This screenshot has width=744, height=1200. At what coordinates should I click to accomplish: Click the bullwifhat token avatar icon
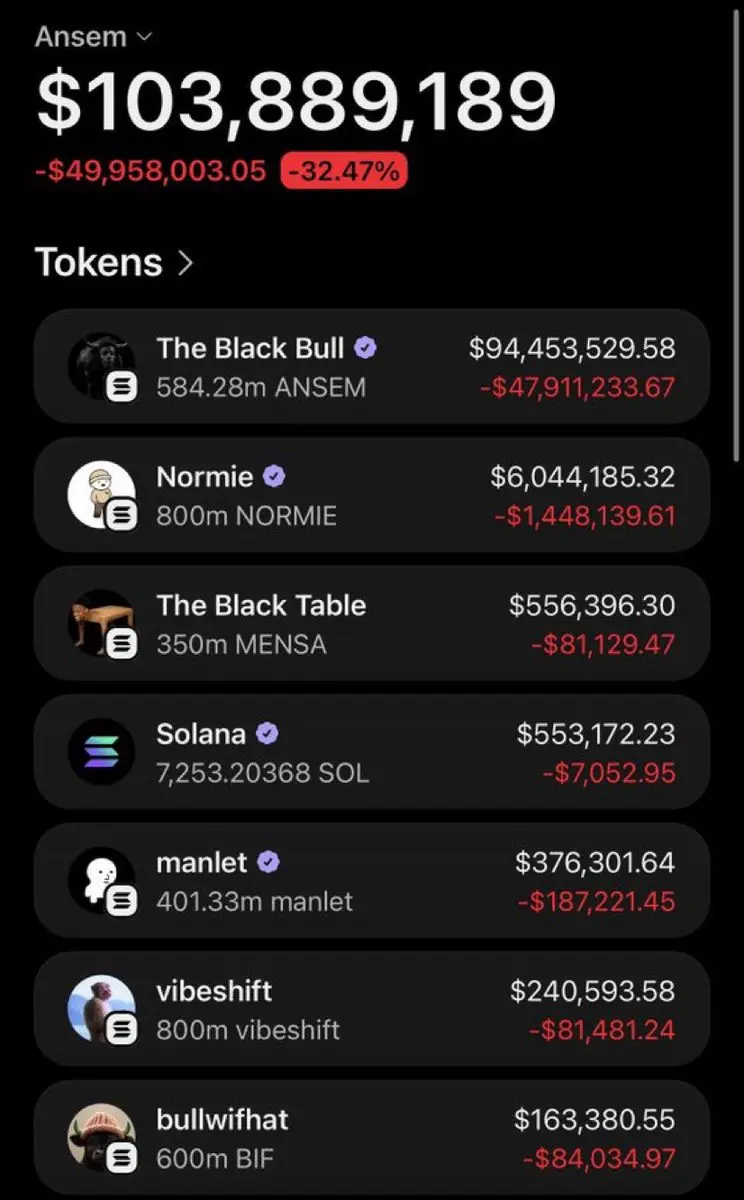(101, 1138)
